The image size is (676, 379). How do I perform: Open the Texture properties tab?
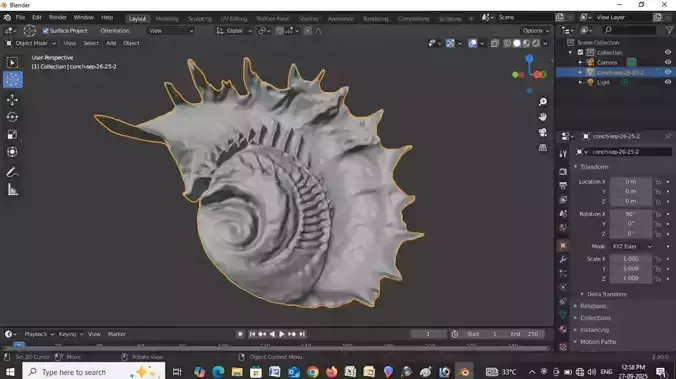(563, 347)
